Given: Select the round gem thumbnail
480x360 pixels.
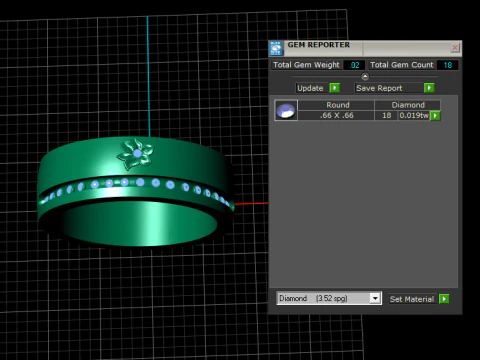Looking at the screenshot, I should coord(286,110).
